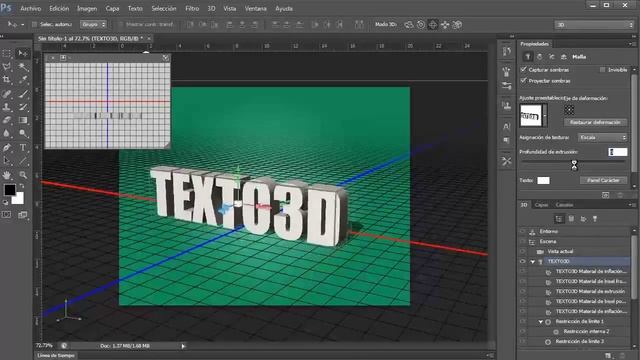Close the Sin título-1 document tab

[149, 38]
